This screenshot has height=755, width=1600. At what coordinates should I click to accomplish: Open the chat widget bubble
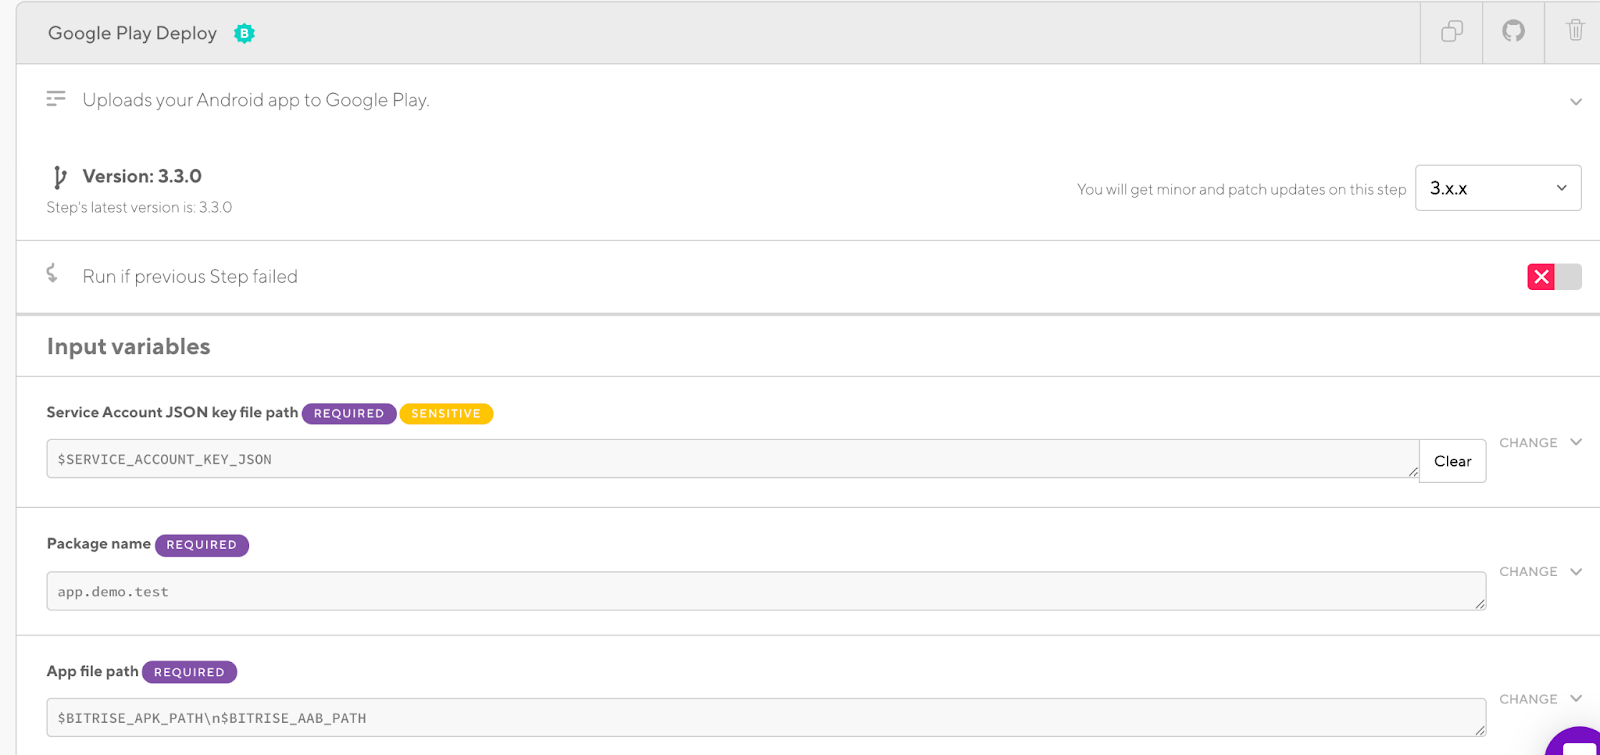click(x=1576, y=742)
